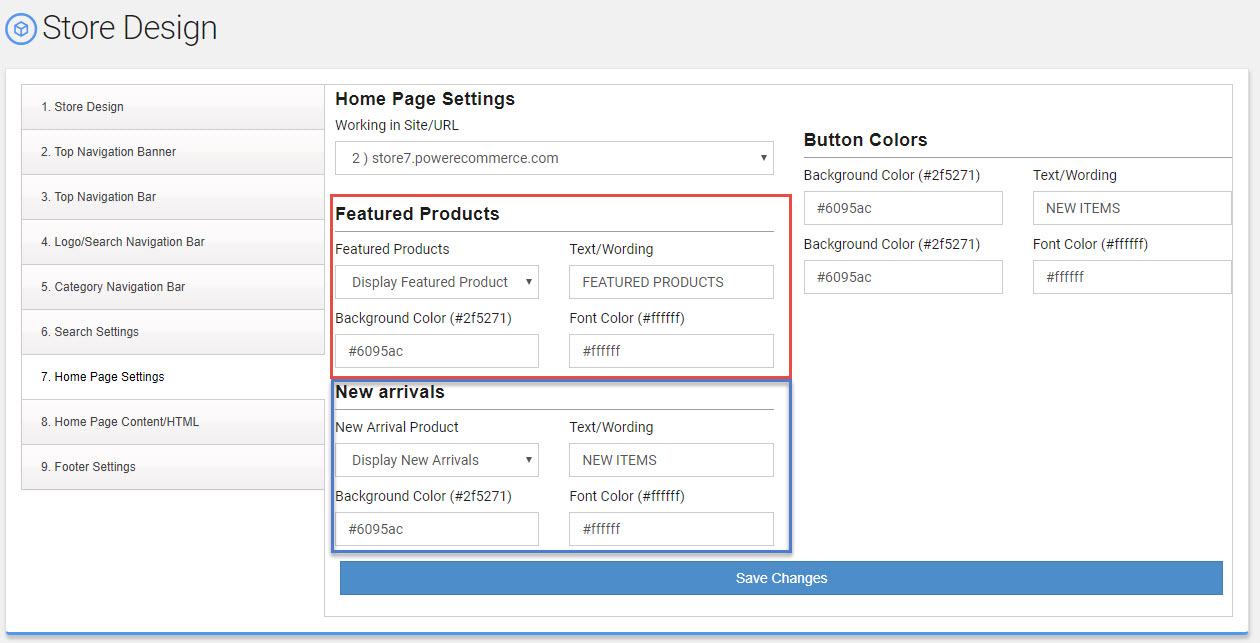Viewport: 1260px width, 643px height.
Task: Click the Featured Products font color field
Action: tap(671, 351)
